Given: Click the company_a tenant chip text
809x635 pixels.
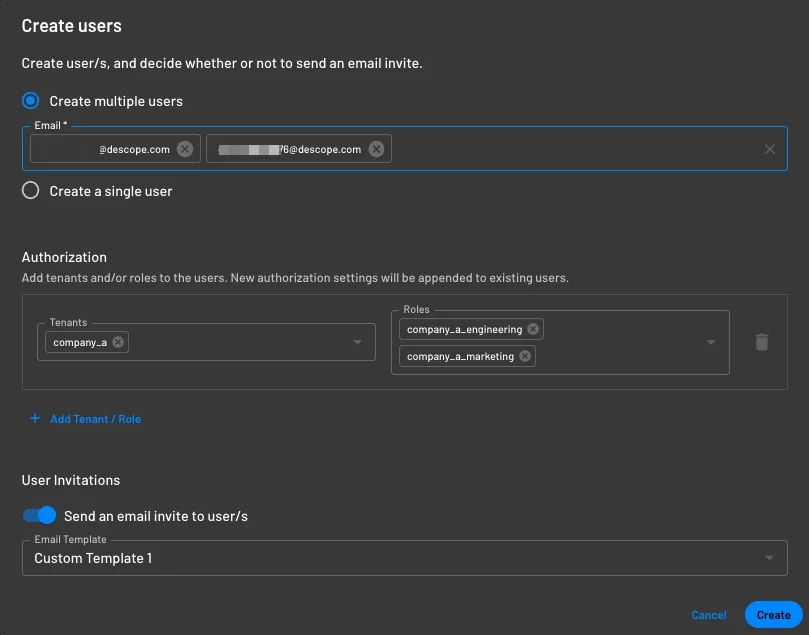Looking at the screenshot, I should coord(80,343).
